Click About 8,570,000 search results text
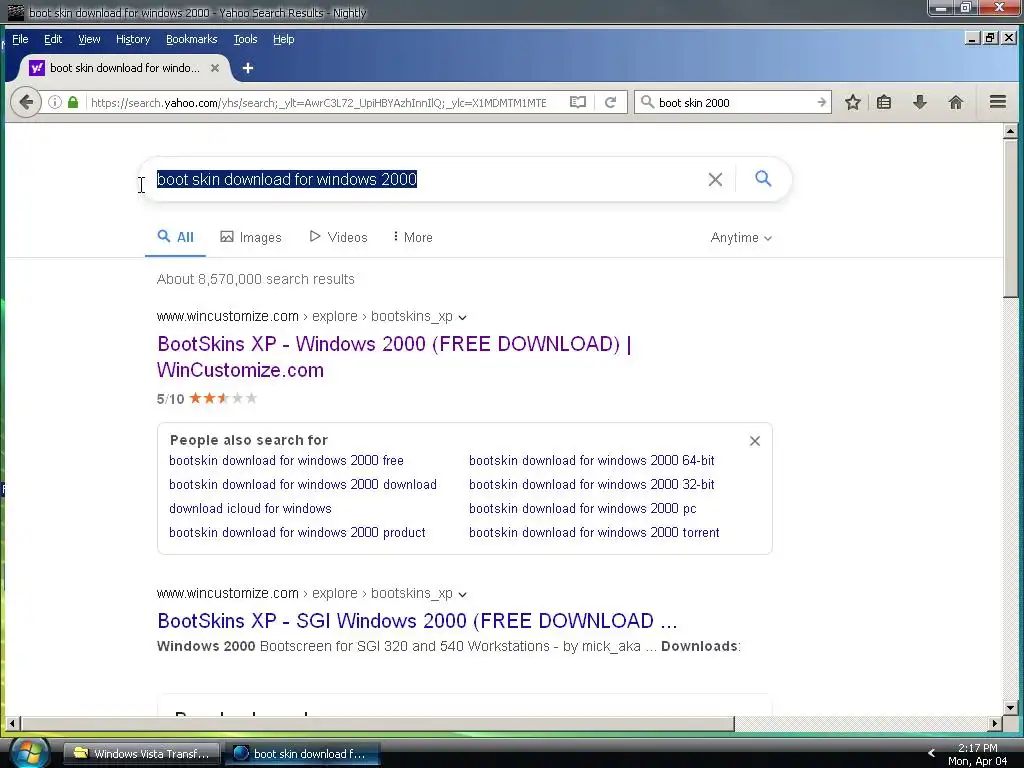The image size is (1024, 768). (x=255, y=279)
